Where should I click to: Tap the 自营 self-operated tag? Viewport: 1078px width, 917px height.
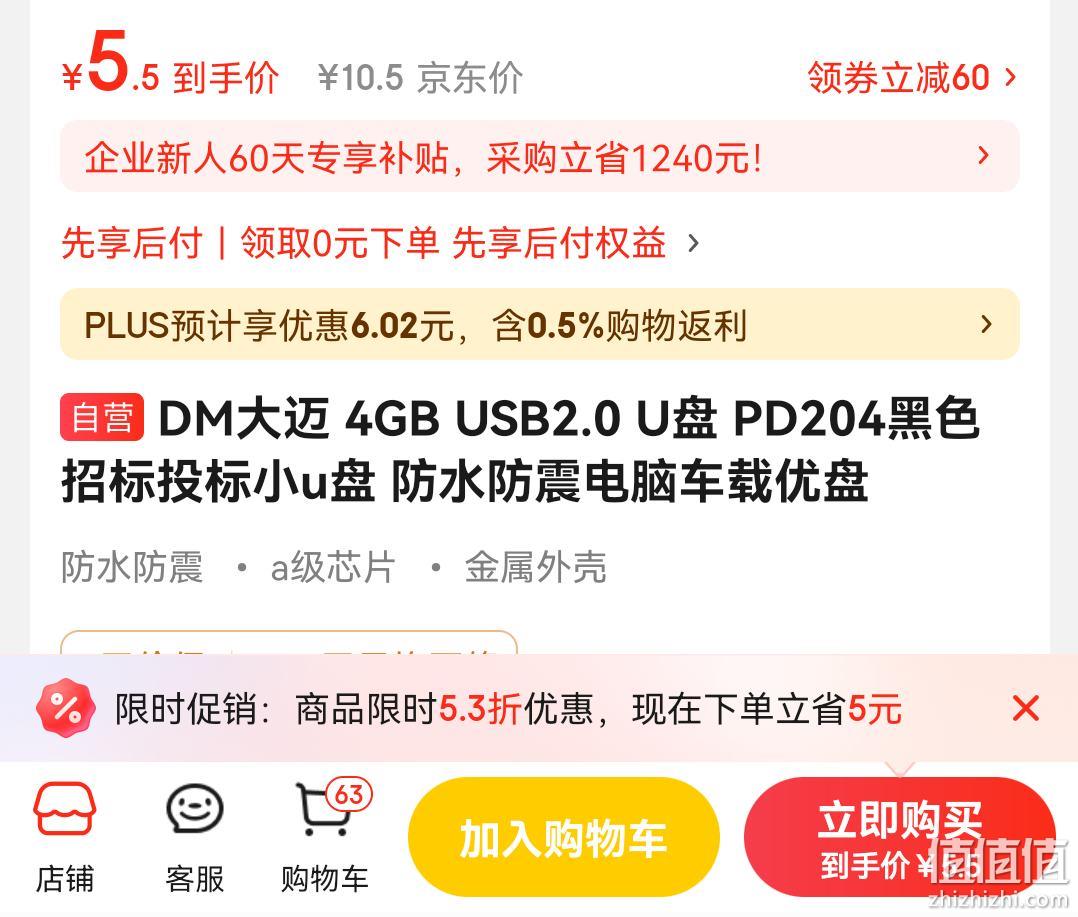point(102,417)
